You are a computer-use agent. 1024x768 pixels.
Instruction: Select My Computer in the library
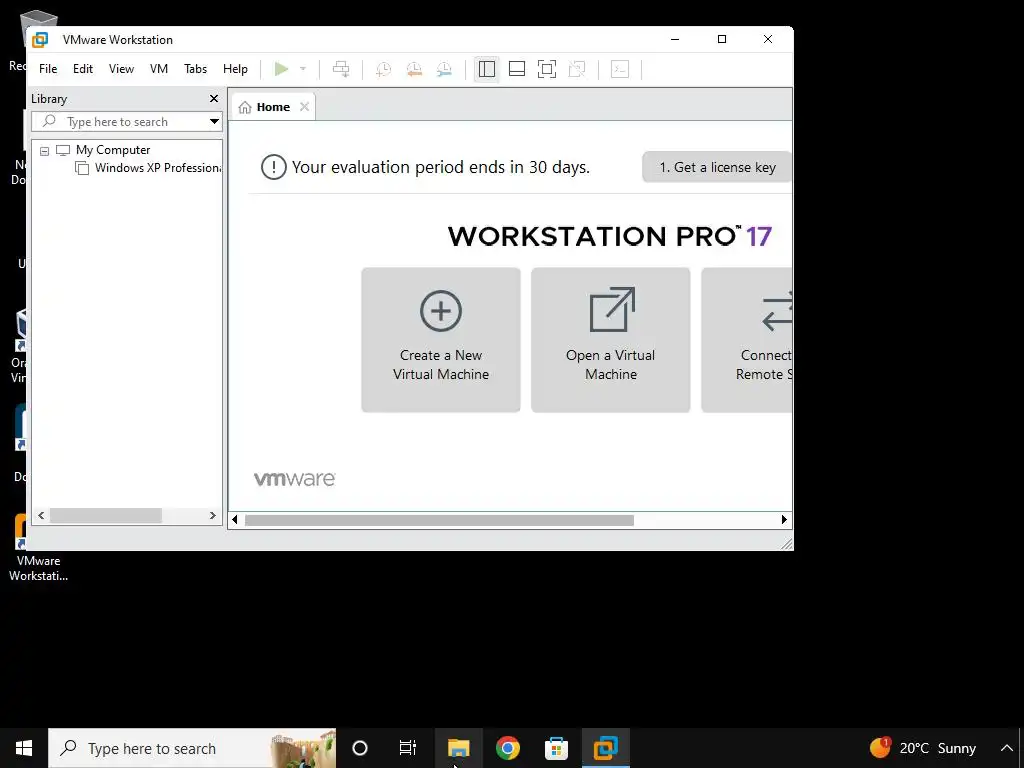112,150
